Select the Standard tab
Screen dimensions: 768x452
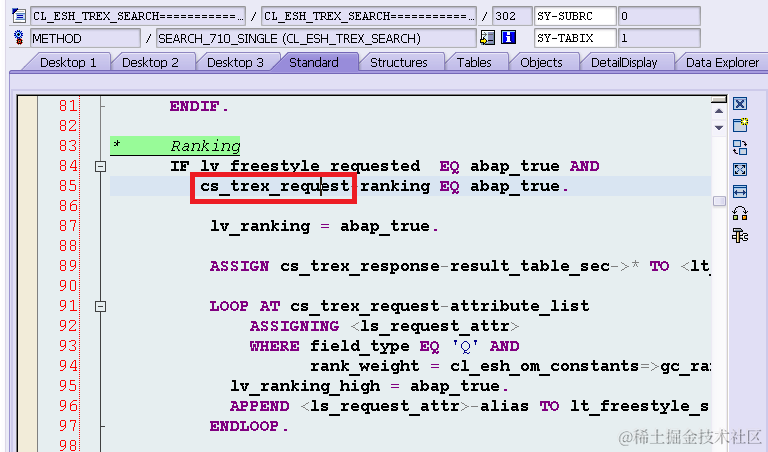pyautogui.click(x=314, y=63)
